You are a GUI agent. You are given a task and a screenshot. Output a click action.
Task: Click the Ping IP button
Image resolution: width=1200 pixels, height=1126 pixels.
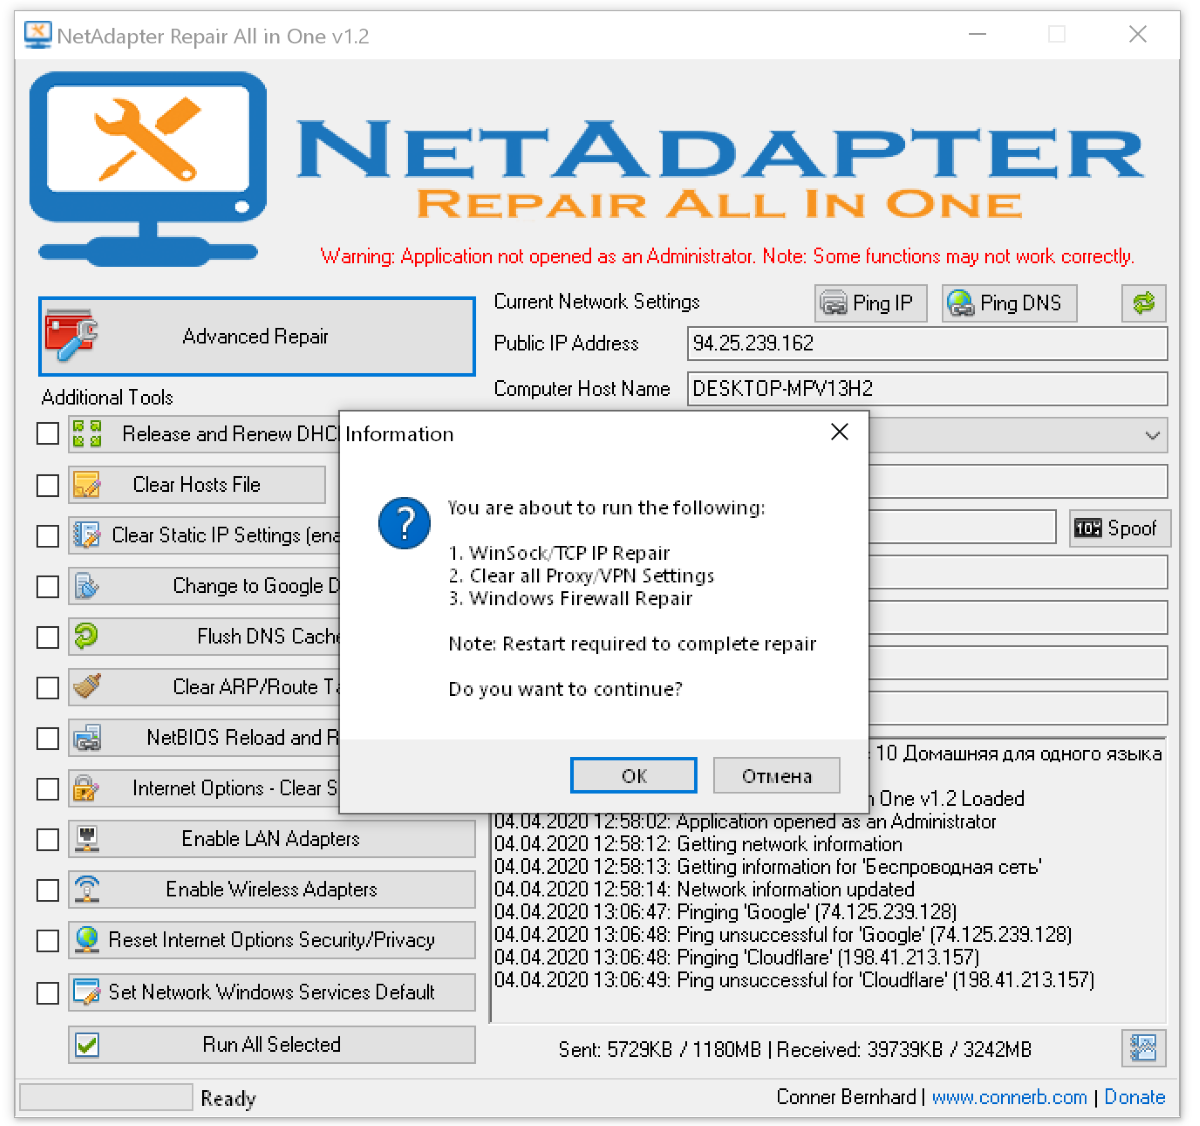872,303
